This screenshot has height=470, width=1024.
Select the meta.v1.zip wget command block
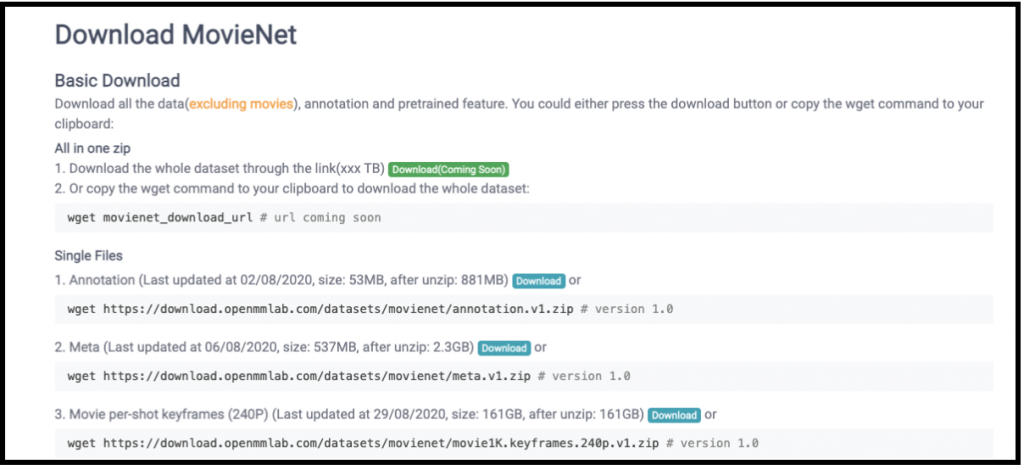click(524, 377)
